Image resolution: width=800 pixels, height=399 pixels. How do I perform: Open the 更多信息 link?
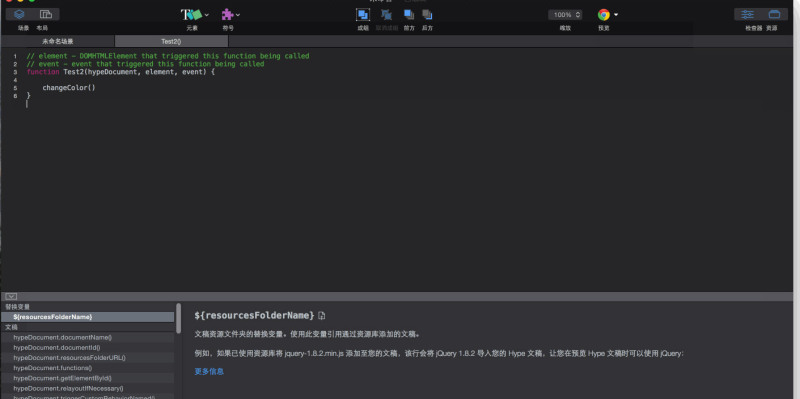tap(209, 371)
